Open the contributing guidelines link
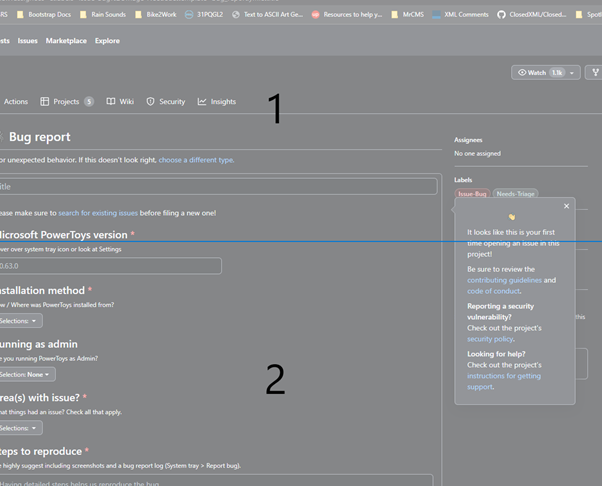602x486 pixels. [x=504, y=280]
